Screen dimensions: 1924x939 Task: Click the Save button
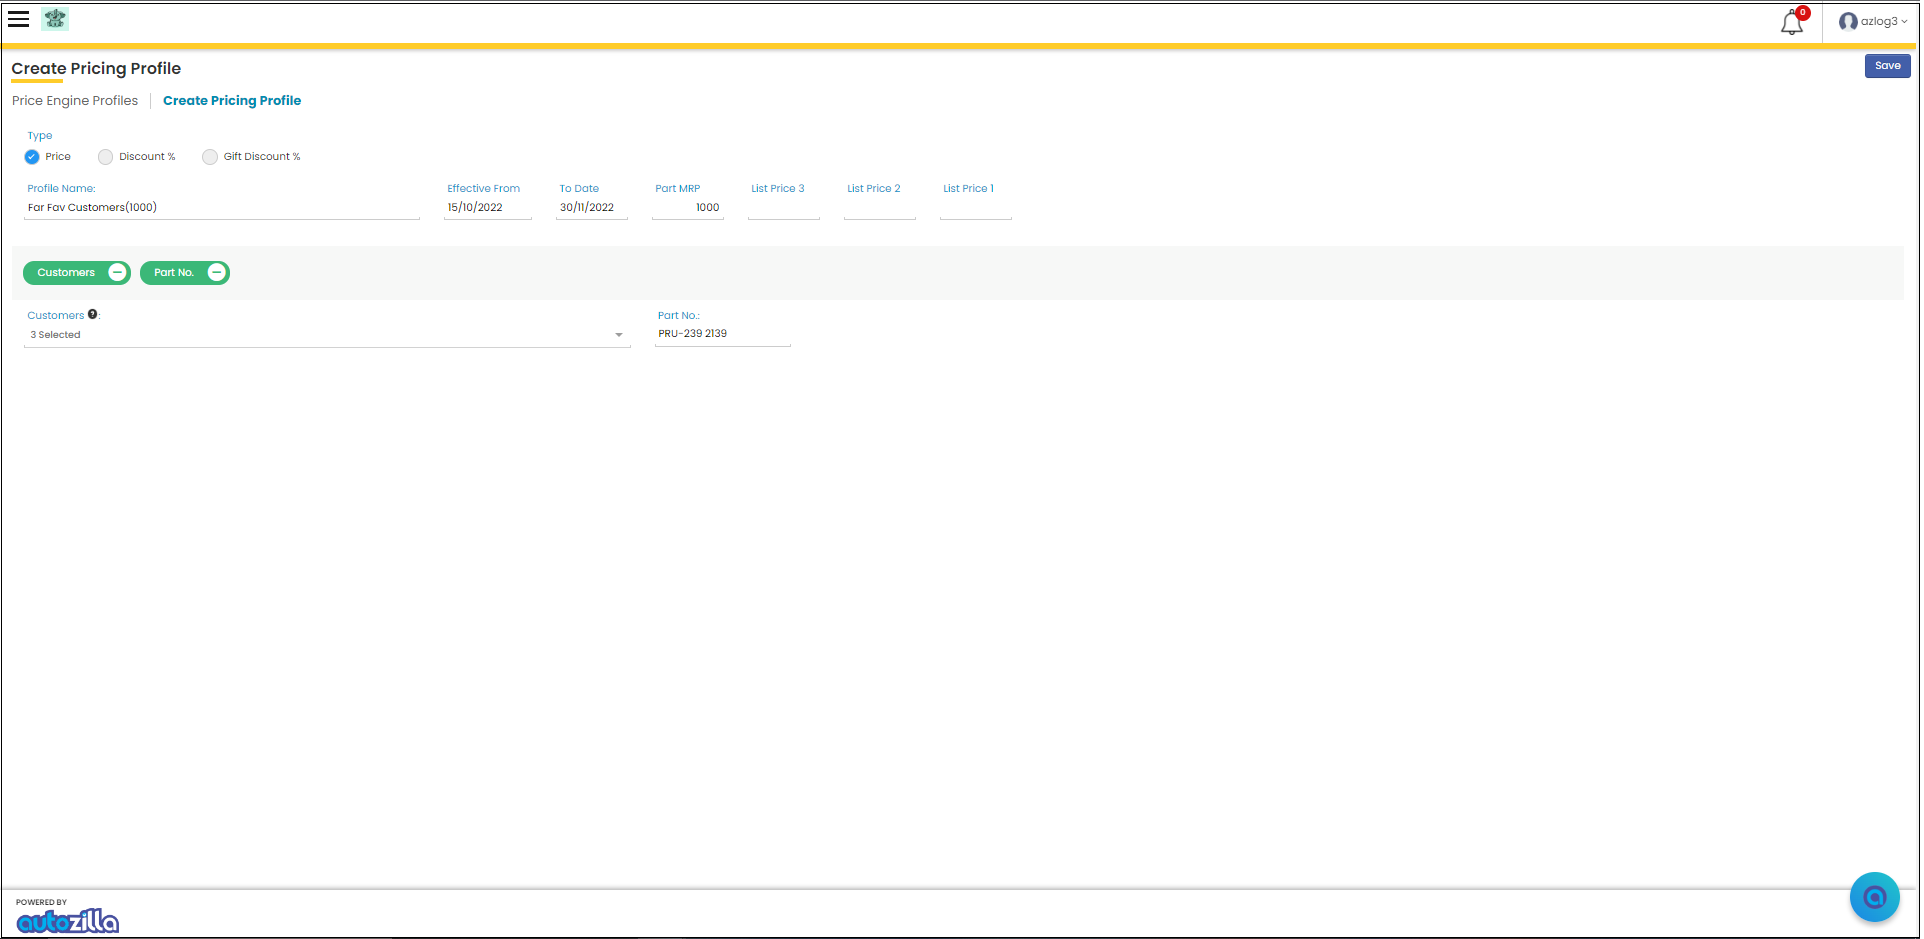[x=1886, y=66]
